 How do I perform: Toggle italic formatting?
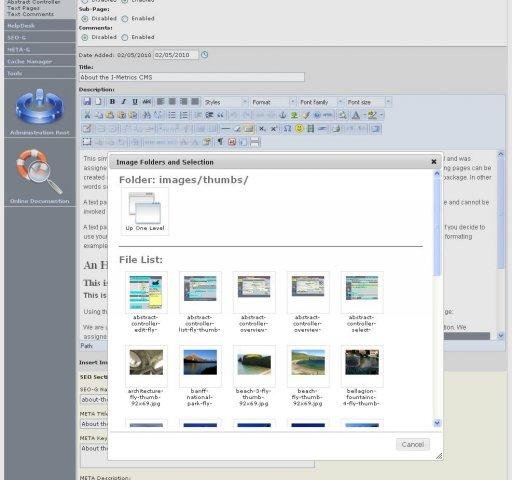(x=124, y=102)
